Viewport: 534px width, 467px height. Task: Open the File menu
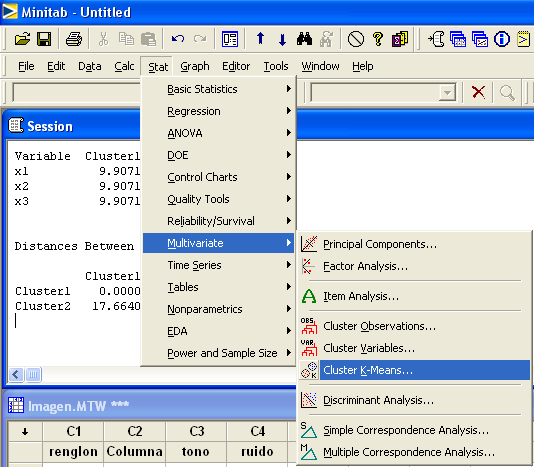26,66
